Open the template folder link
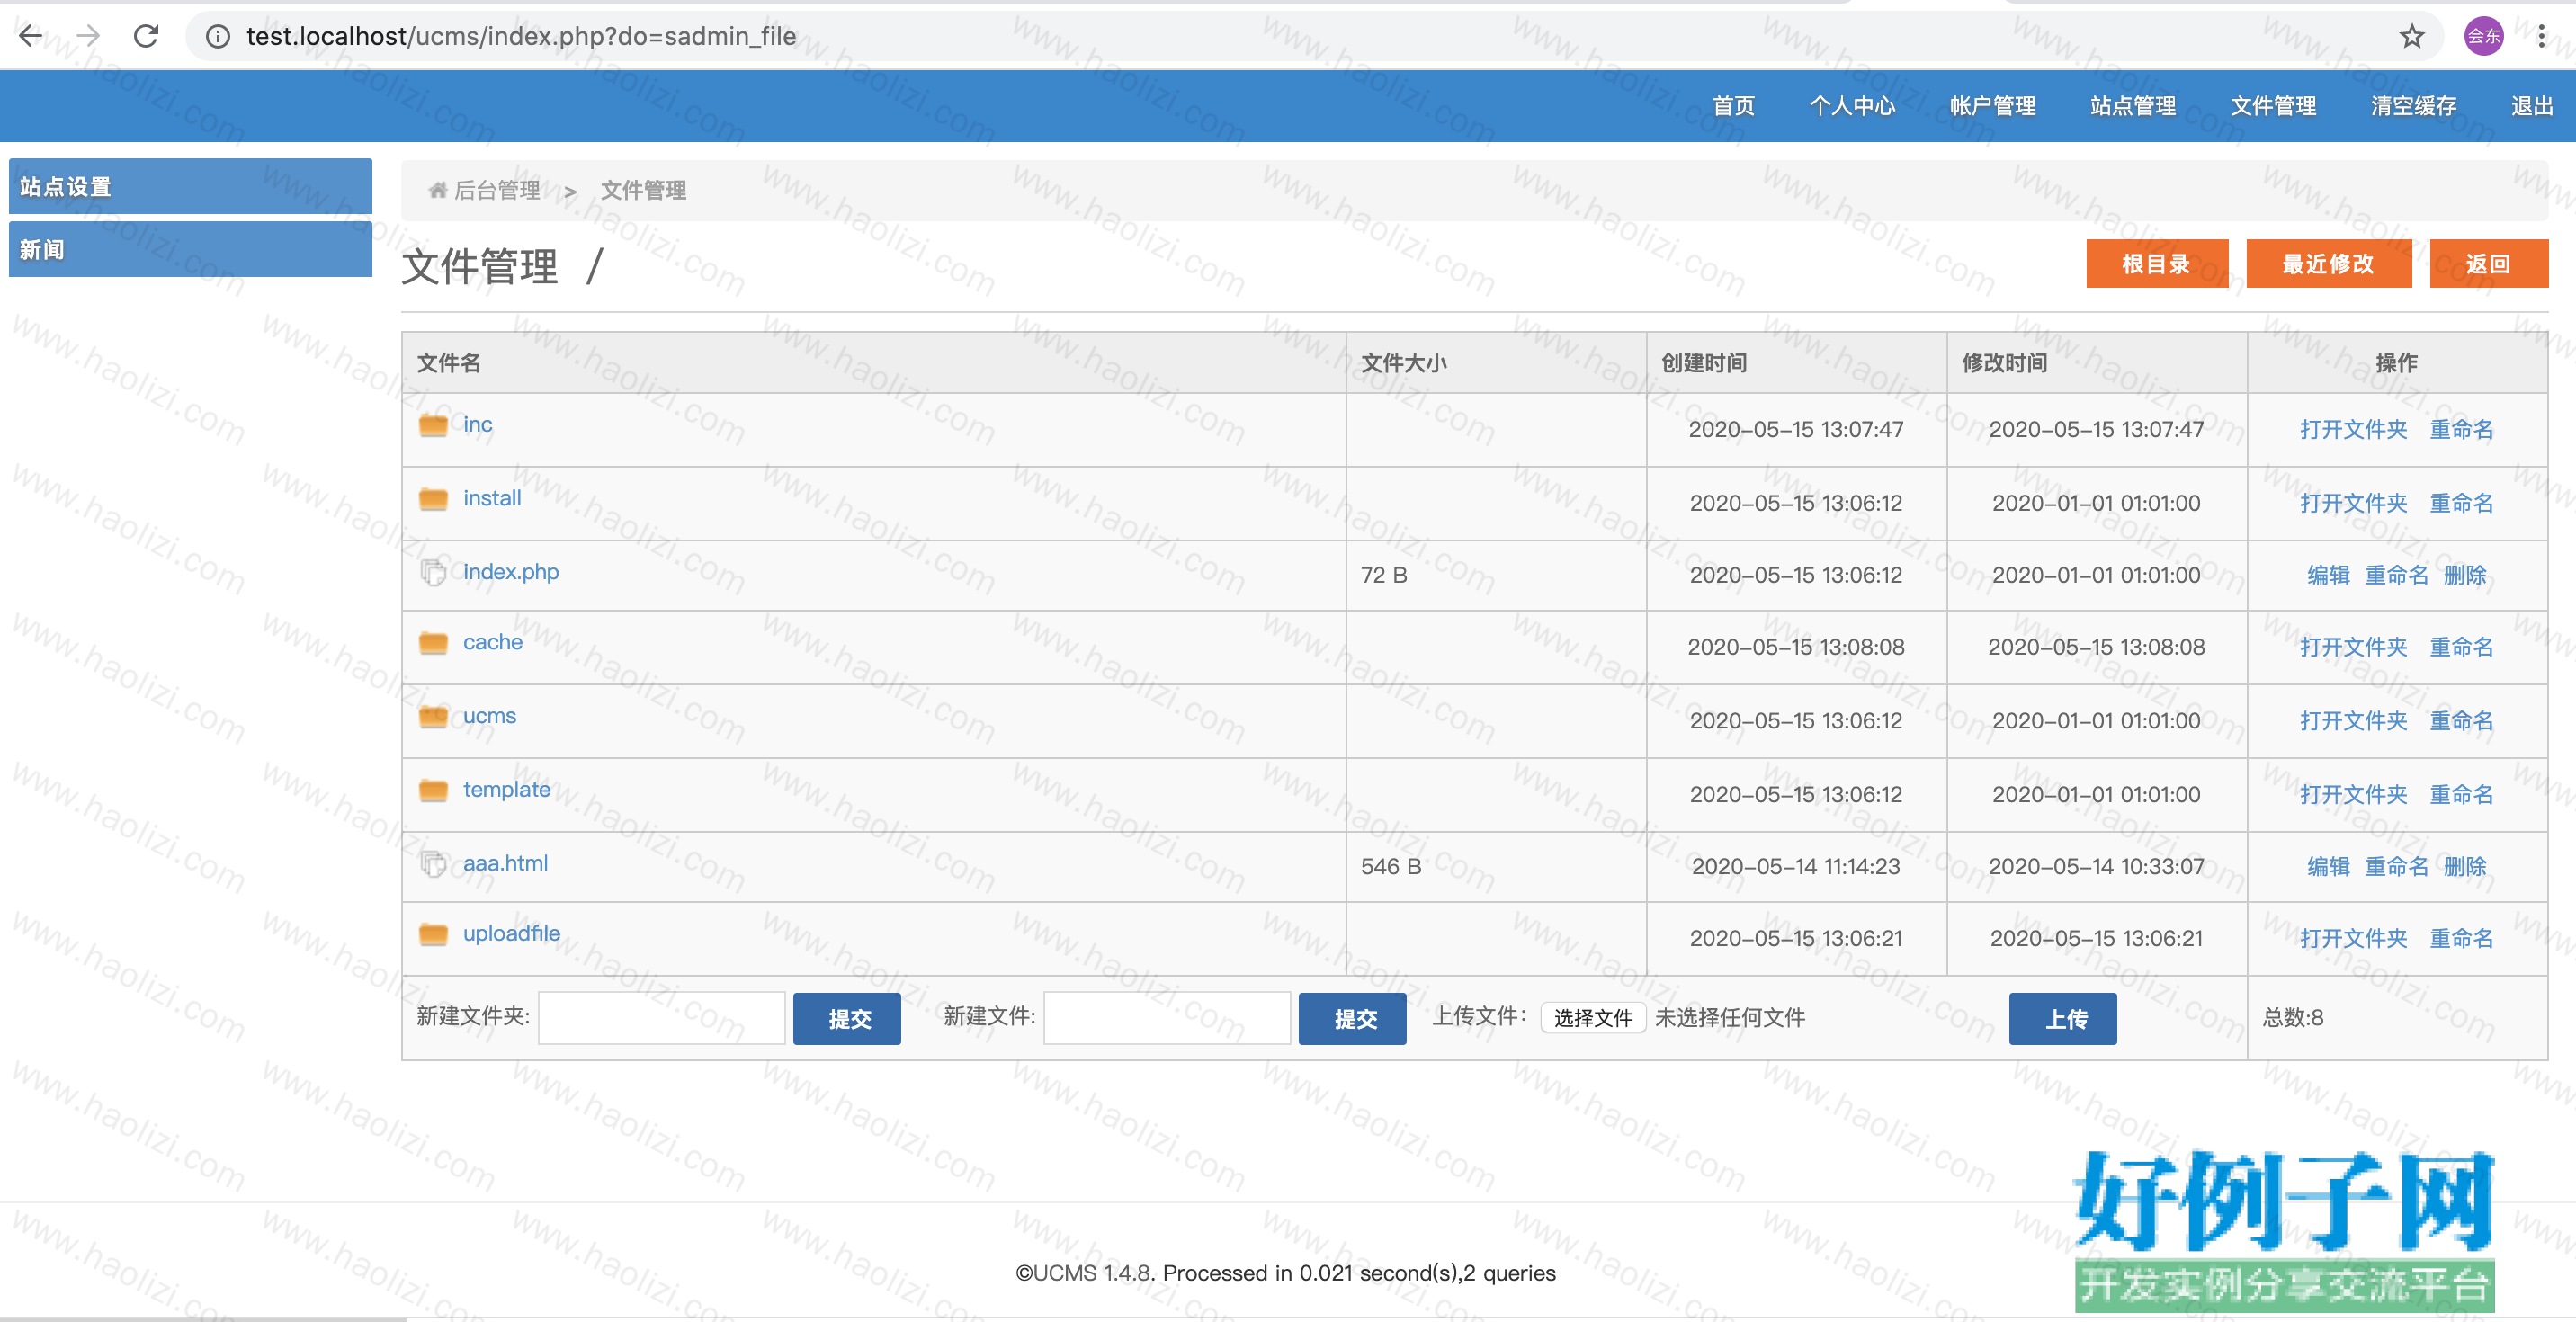Screen dimensions: 2576x1322 [x=507, y=790]
